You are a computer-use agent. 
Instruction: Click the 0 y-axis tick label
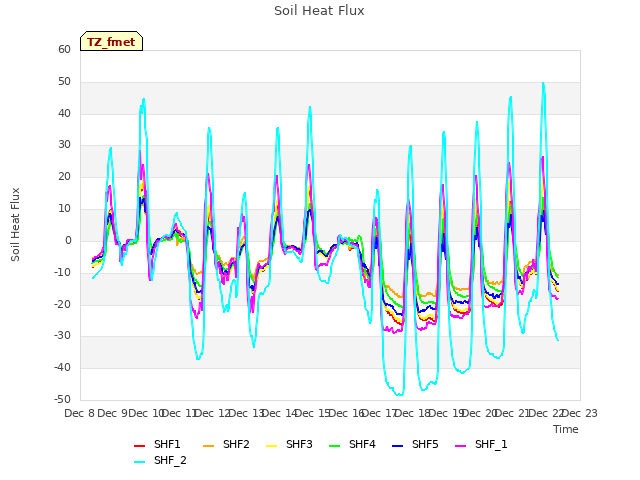(68, 241)
